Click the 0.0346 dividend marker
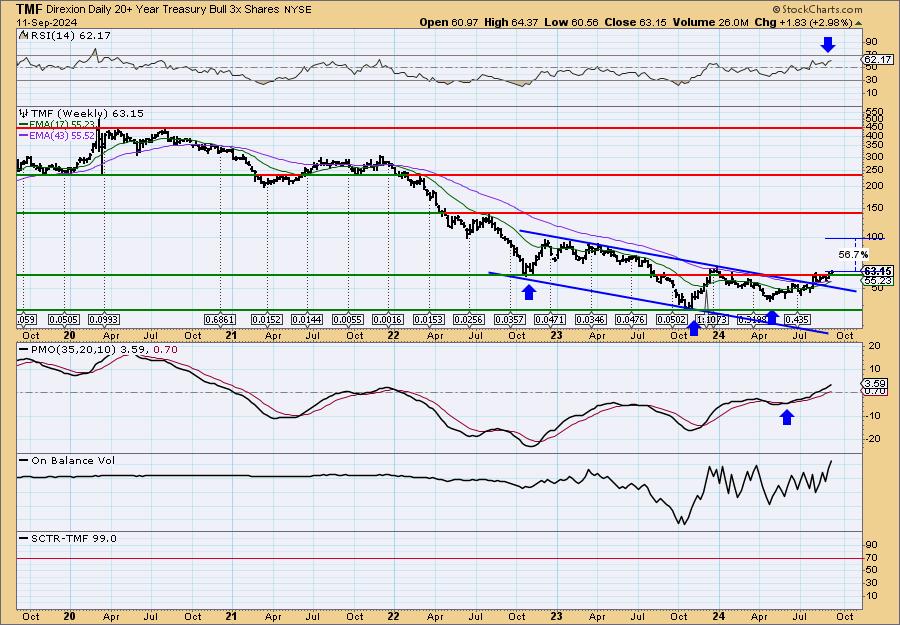Viewport: 900px width, 625px height. click(x=591, y=319)
